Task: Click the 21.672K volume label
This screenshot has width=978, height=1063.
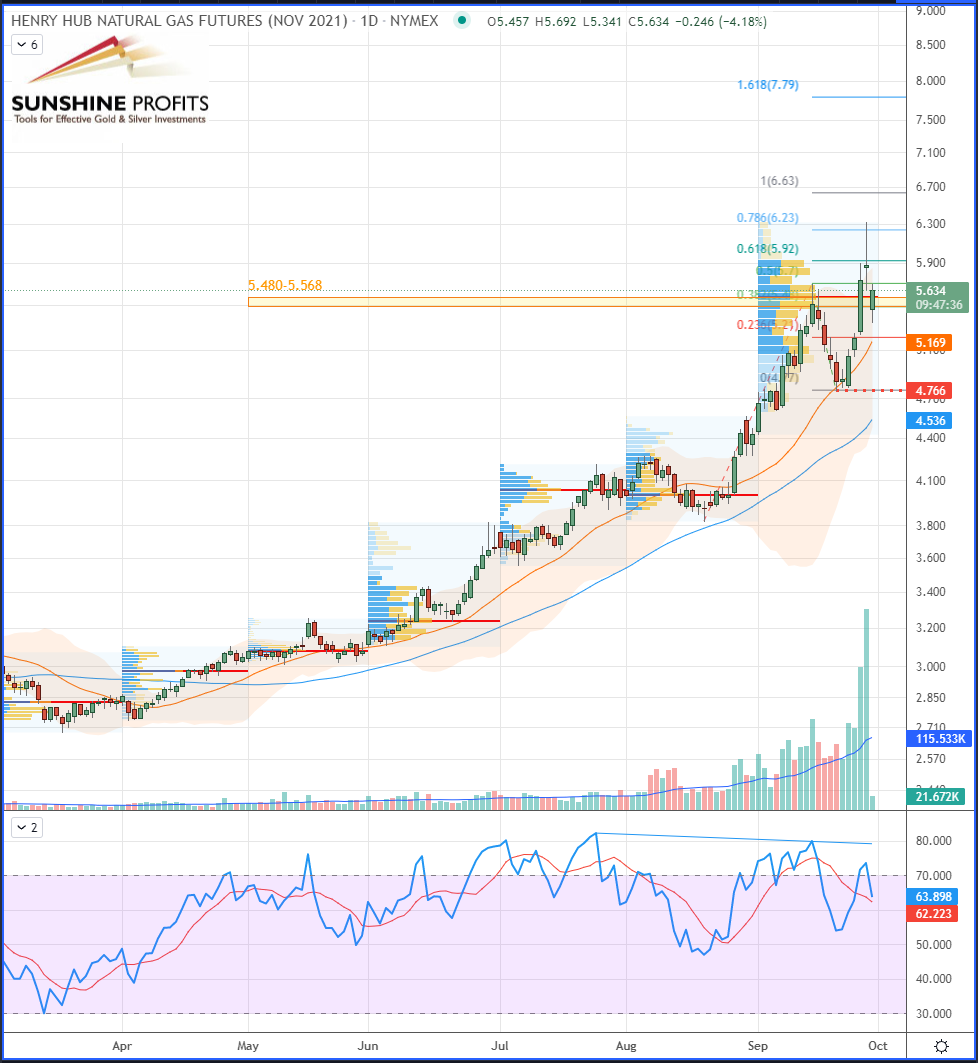Action: (x=936, y=797)
